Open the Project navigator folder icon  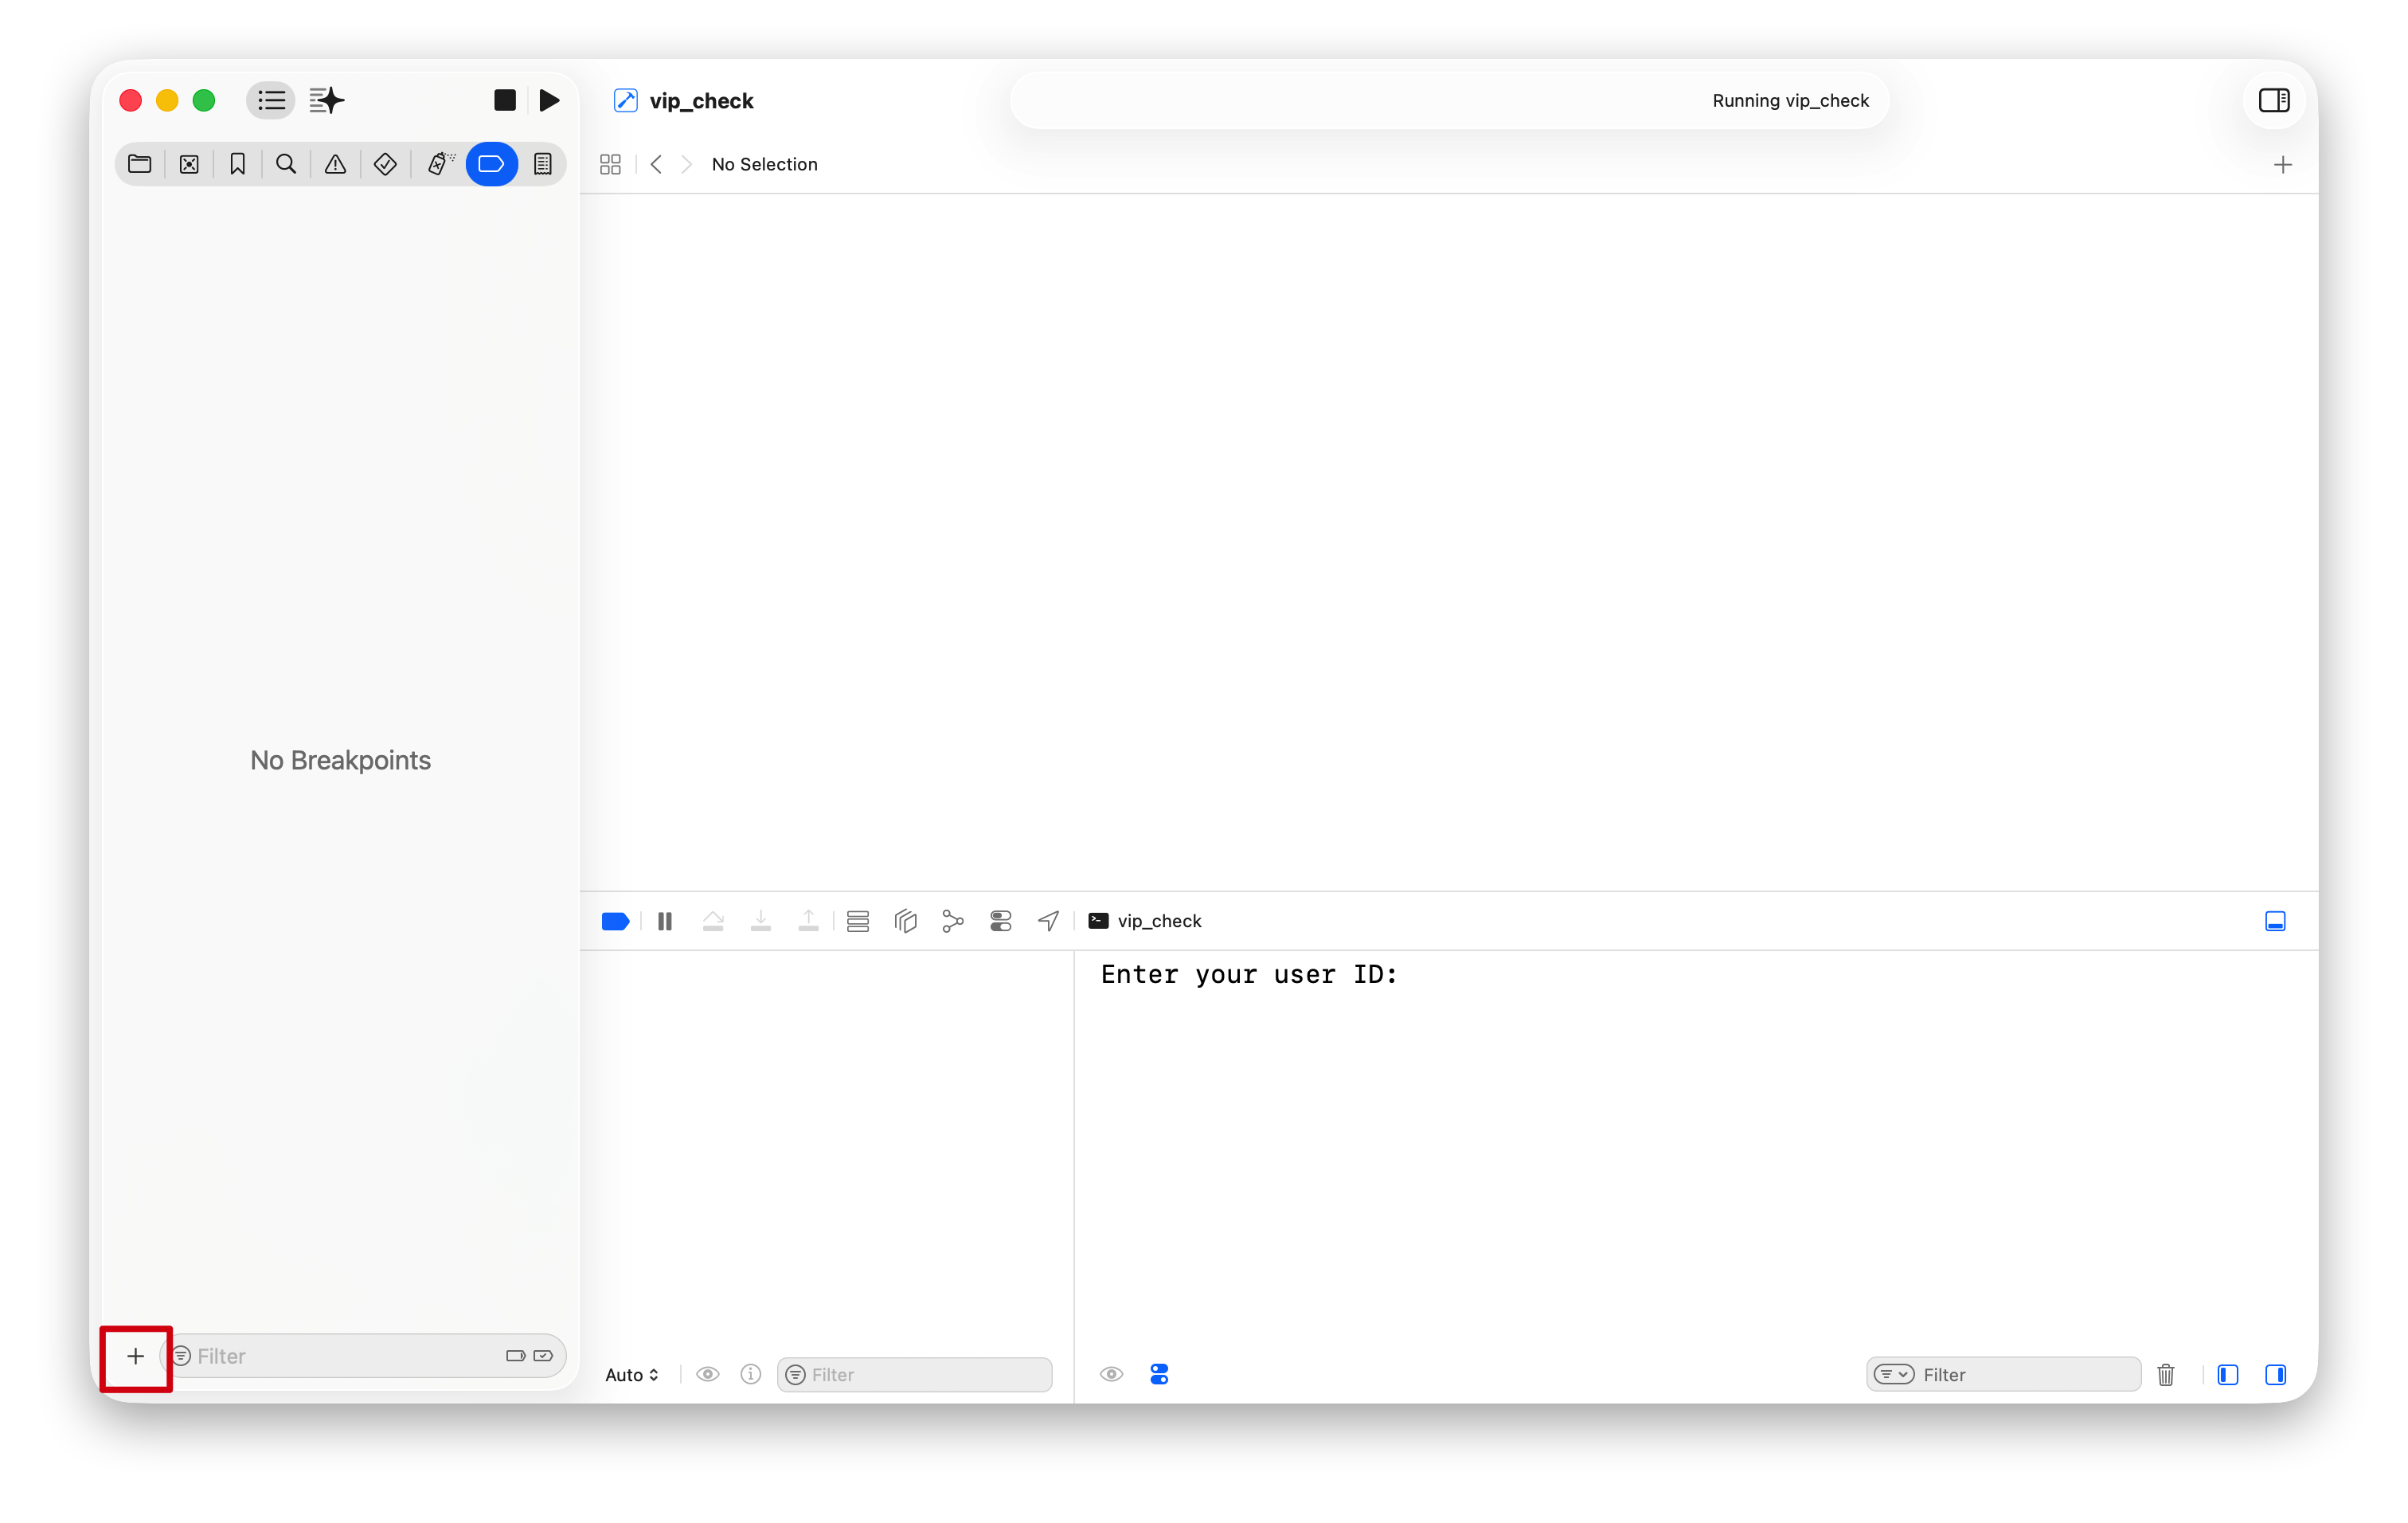139,164
